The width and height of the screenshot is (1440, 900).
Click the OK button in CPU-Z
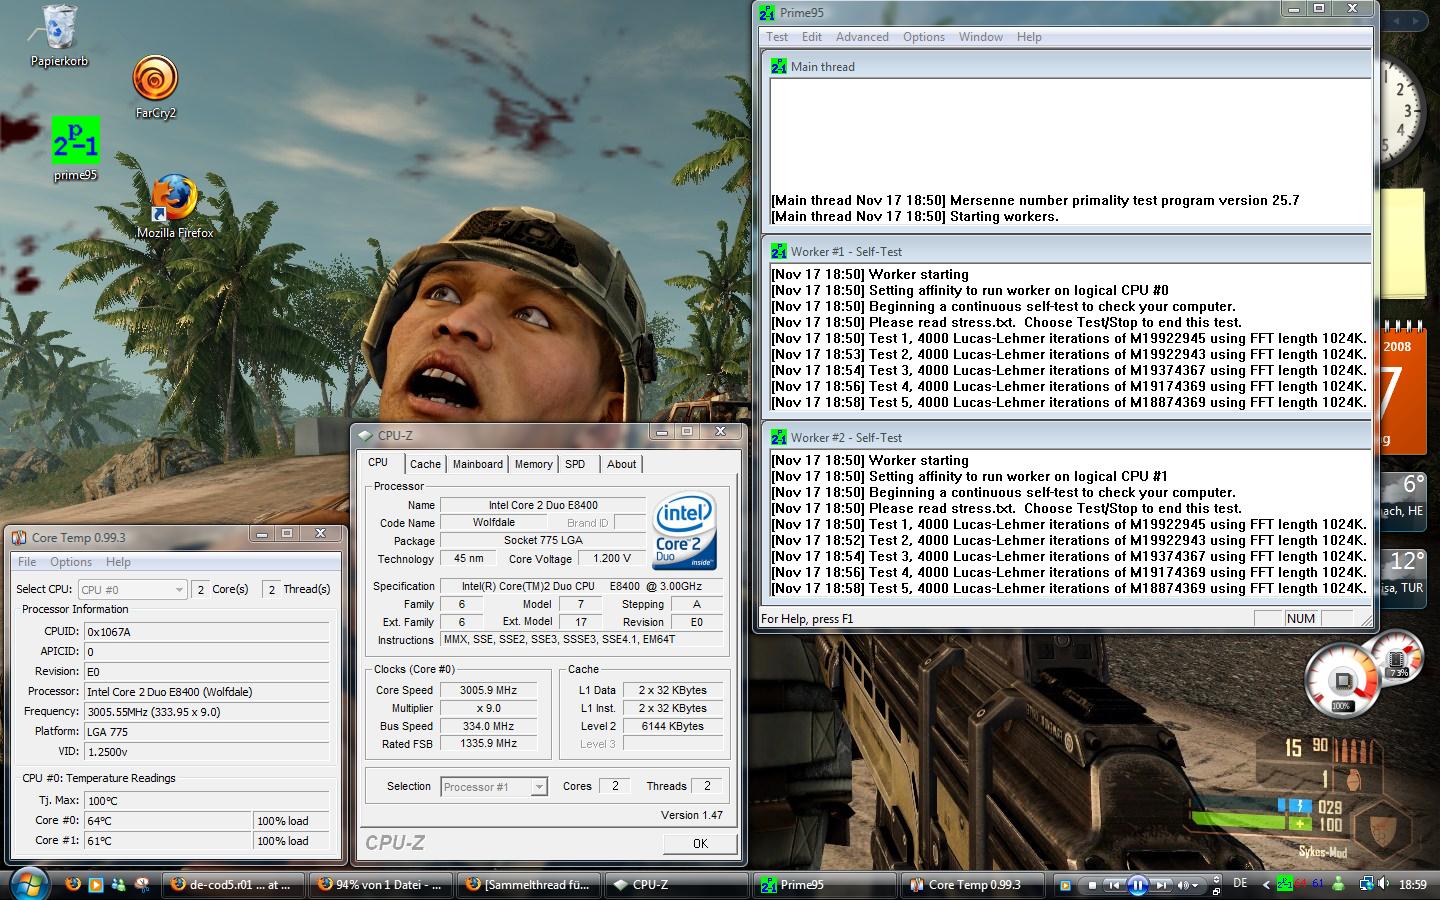[x=700, y=843]
